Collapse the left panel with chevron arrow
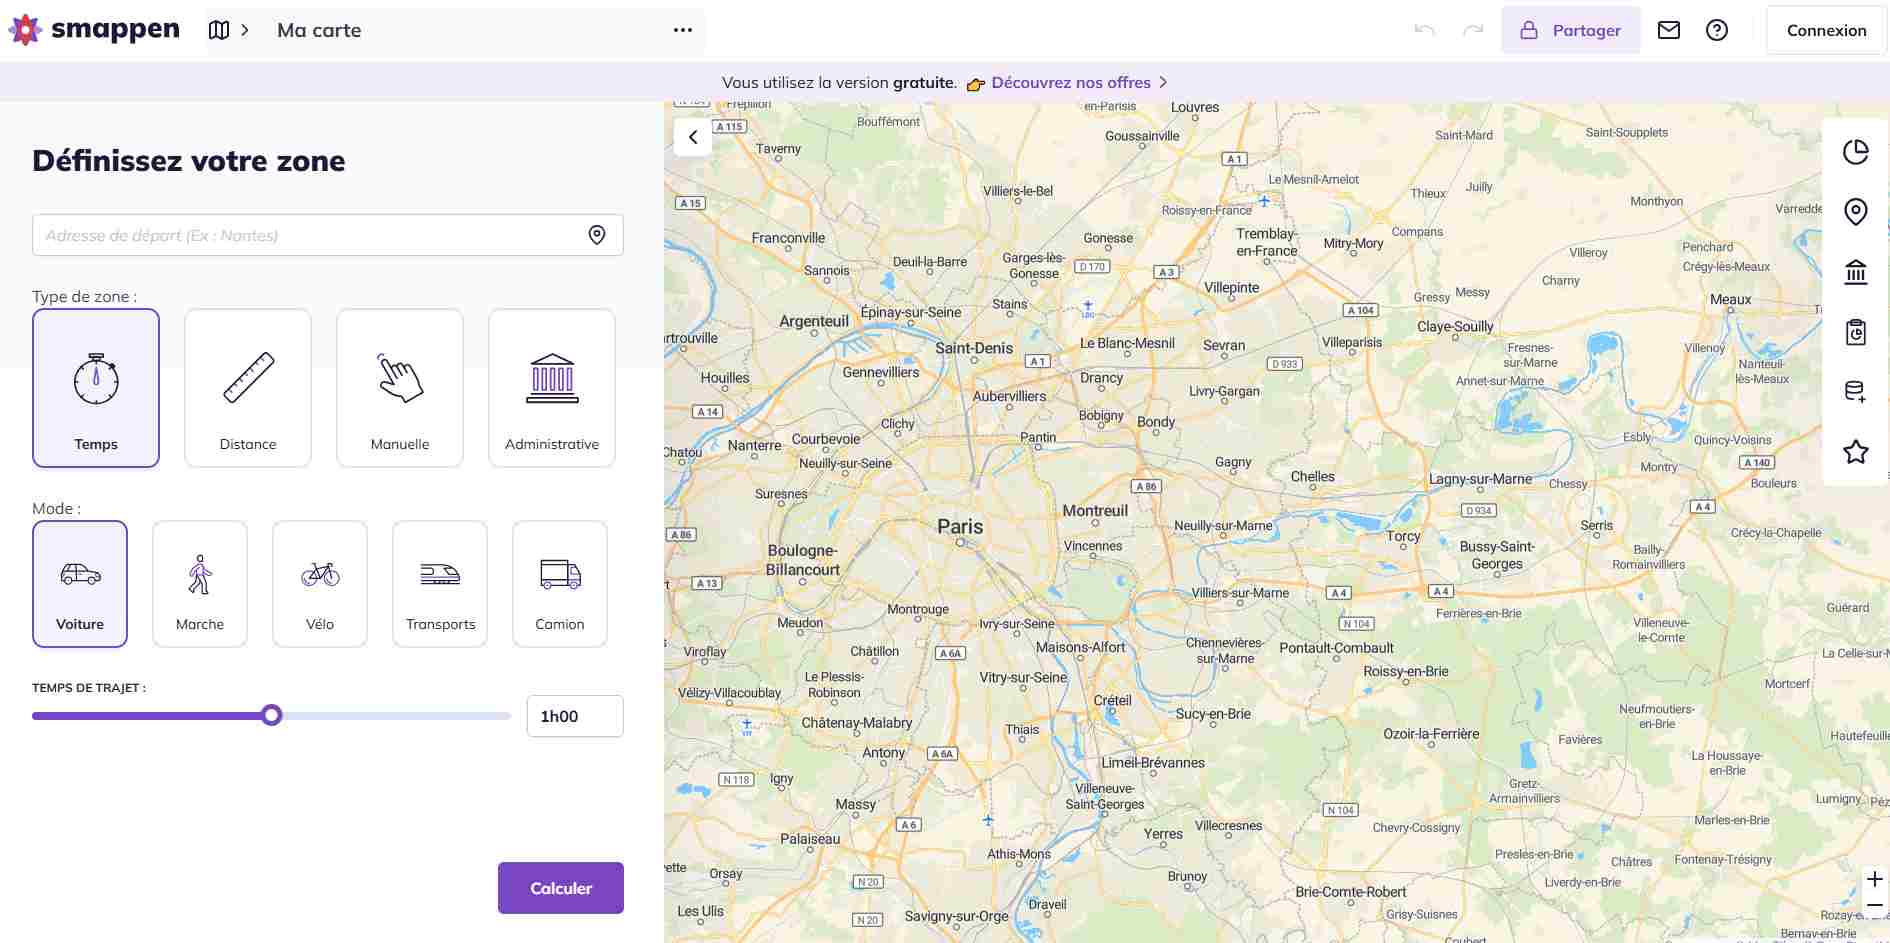This screenshot has height=943, width=1890. (x=693, y=137)
